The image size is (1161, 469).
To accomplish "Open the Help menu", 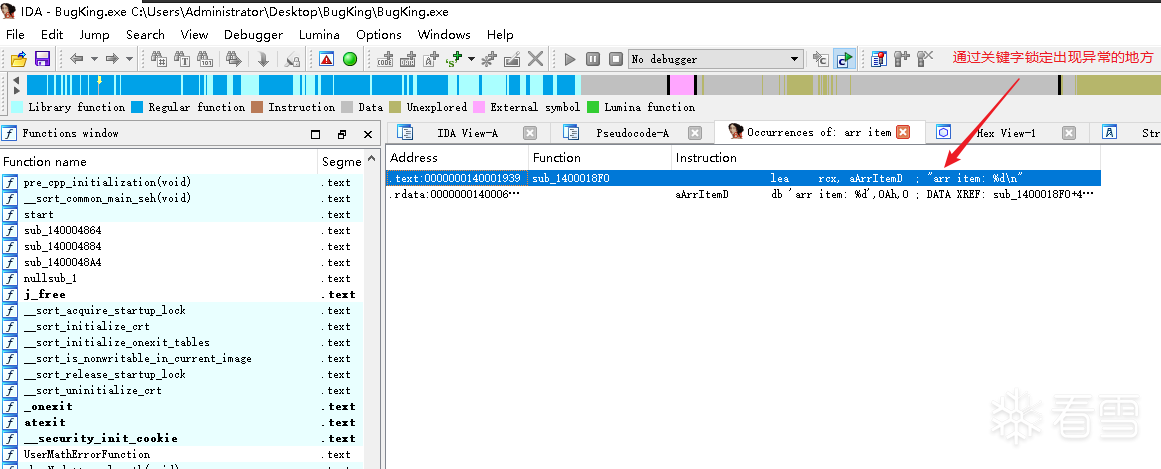I will [x=501, y=34].
